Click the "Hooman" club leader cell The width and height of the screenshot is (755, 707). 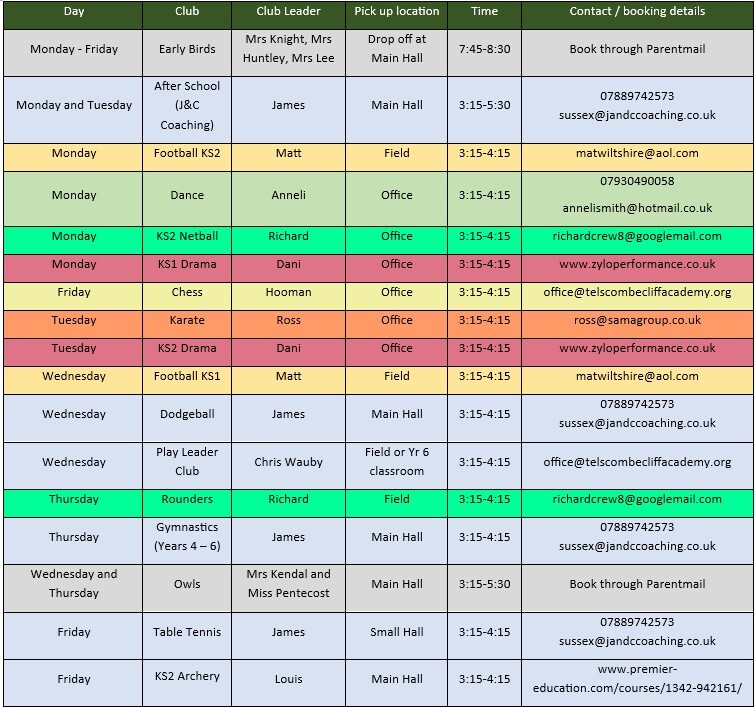[288, 293]
